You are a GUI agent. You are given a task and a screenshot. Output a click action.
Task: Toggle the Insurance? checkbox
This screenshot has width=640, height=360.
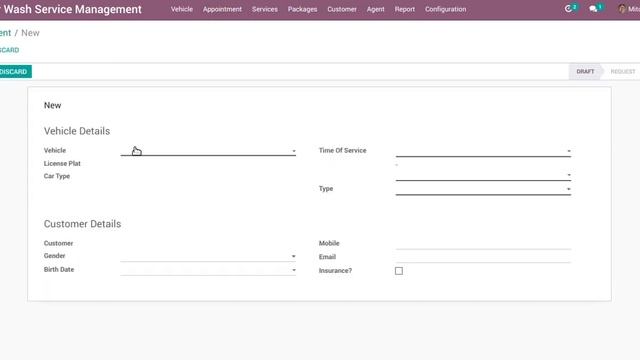(399, 271)
